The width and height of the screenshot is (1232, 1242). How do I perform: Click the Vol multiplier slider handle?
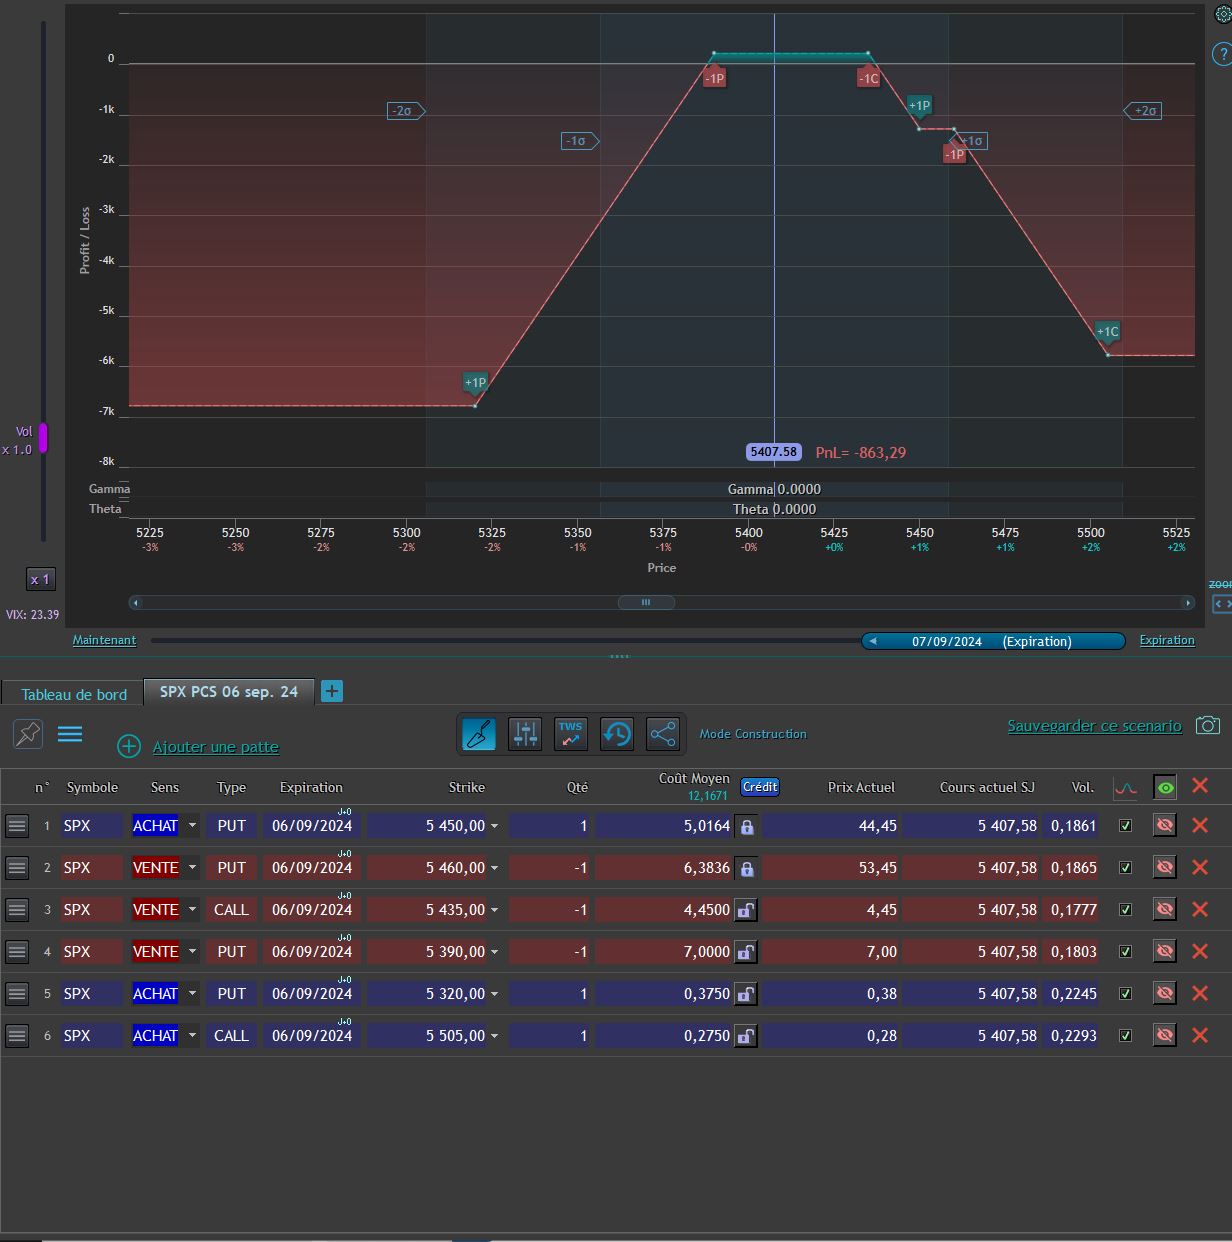click(x=43, y=438)
